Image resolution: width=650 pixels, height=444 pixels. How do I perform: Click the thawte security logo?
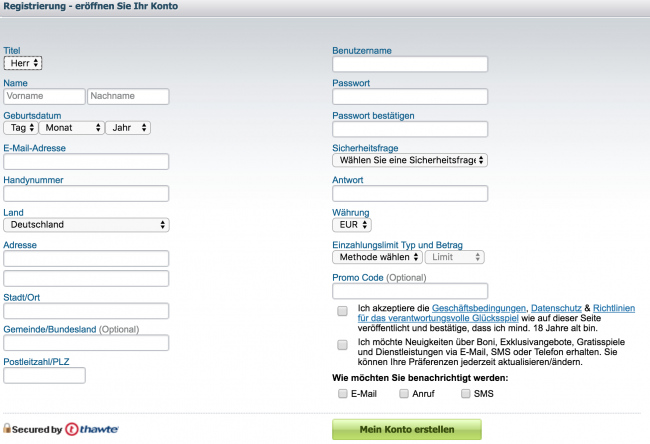click(x=92, y=429)
